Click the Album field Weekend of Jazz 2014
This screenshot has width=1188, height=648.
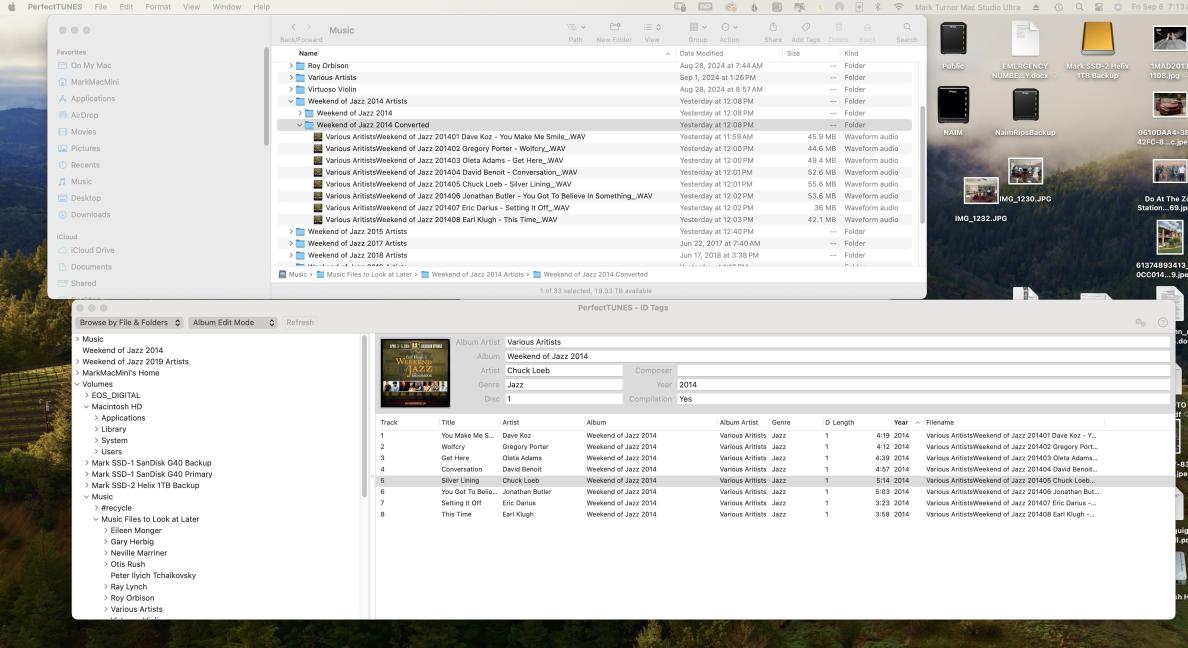point(837,356)
